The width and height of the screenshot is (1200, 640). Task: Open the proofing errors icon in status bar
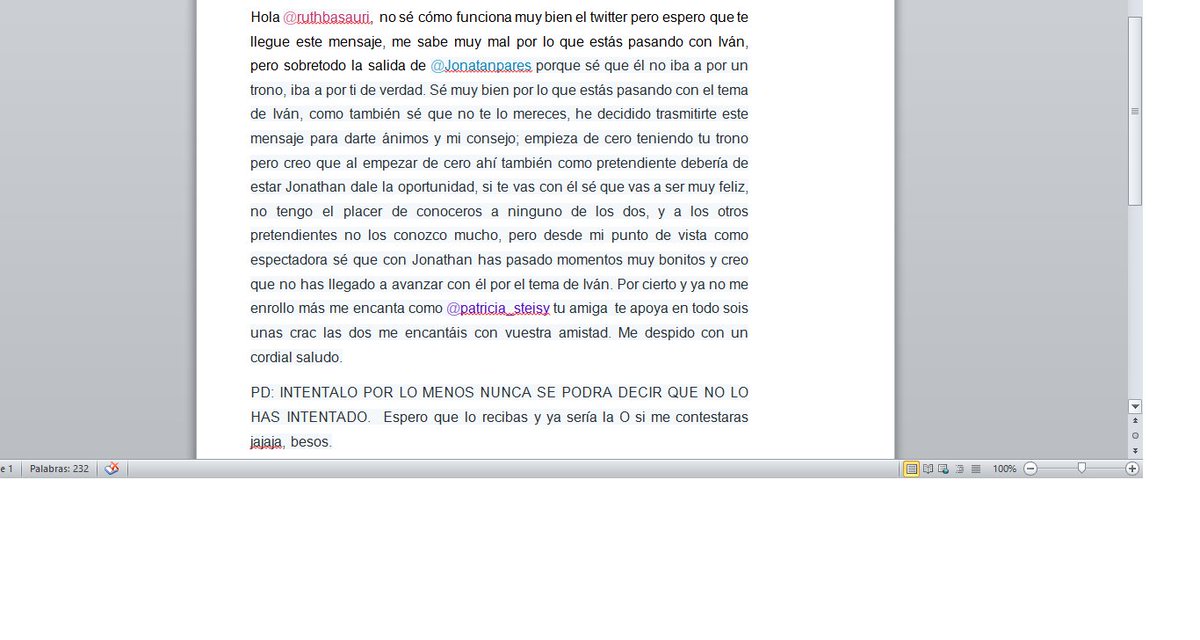coord(112,468)
